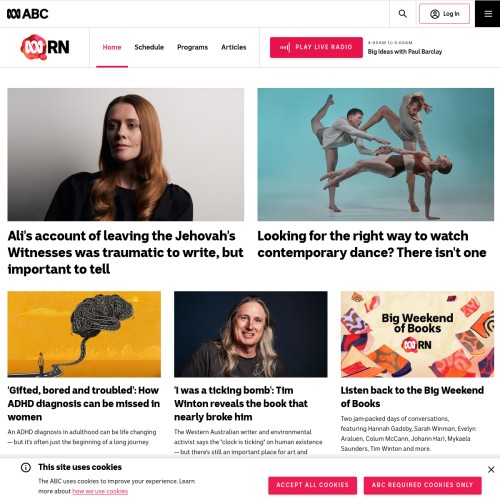The width and height of the screenshot is (500, 500).
Task: Open the search magnifier icon
Action: coord(403,14)
